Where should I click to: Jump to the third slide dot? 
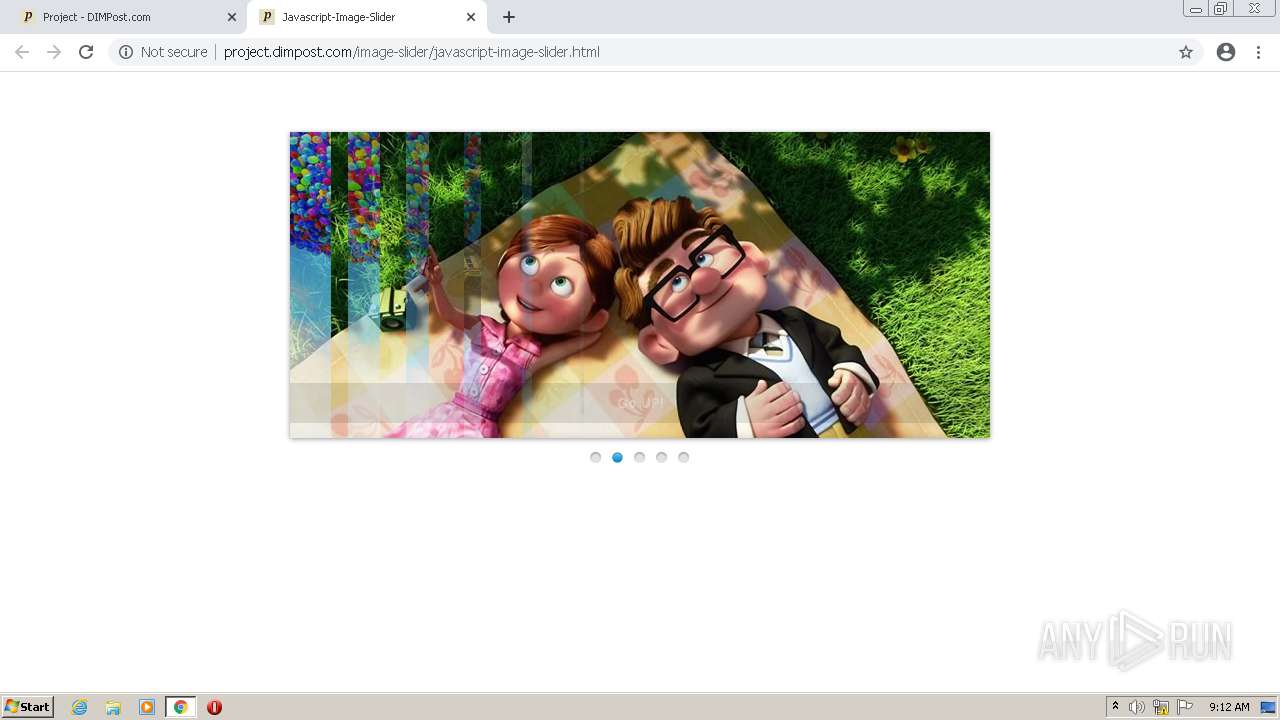640,457
